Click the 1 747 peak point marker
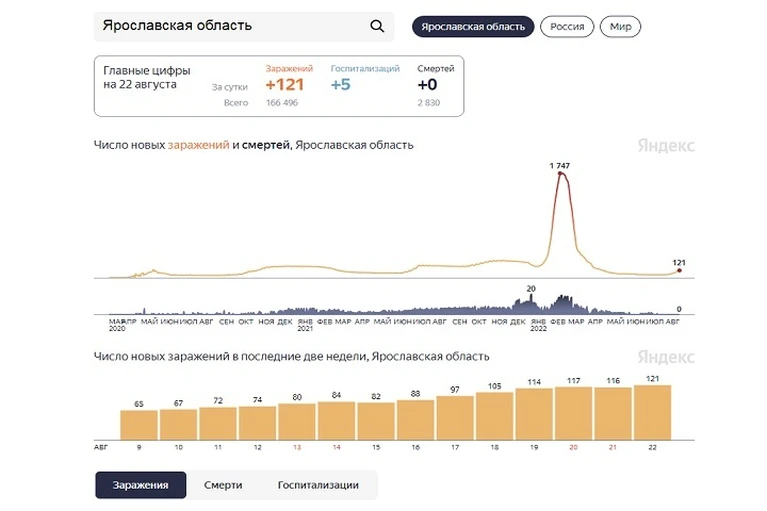 [560, 173]
